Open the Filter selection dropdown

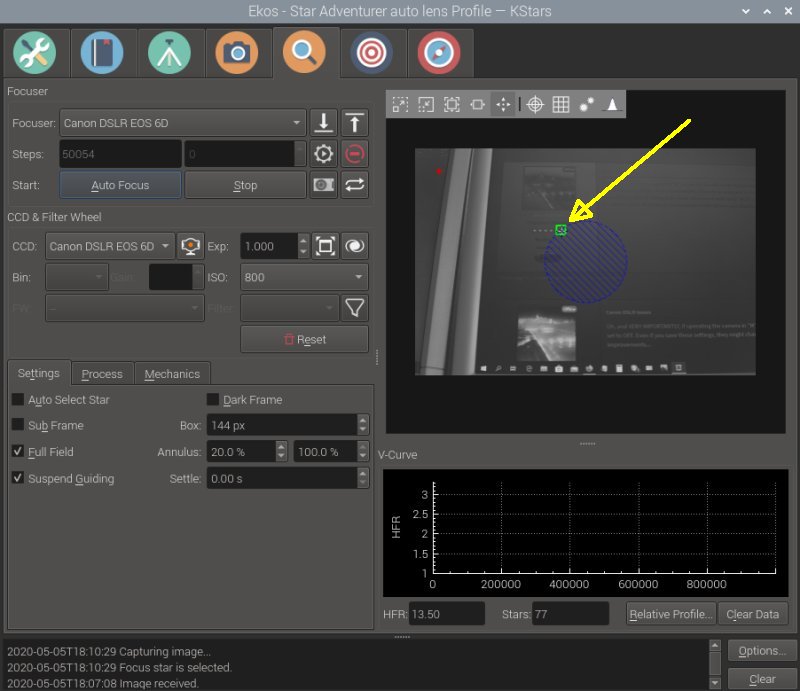pyautogui.click(x=289, y=308)
